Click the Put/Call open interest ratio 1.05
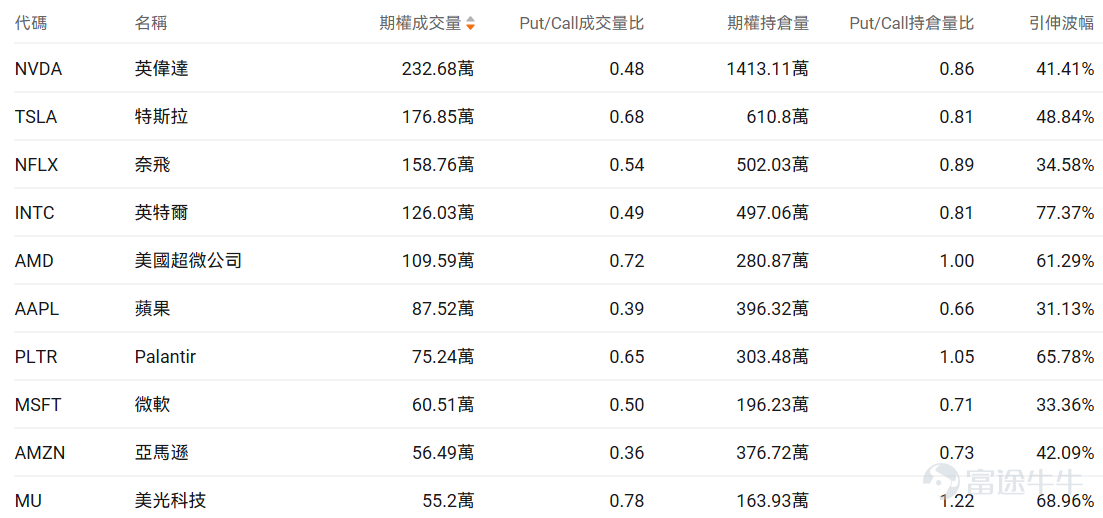 (x=957, y=357)
